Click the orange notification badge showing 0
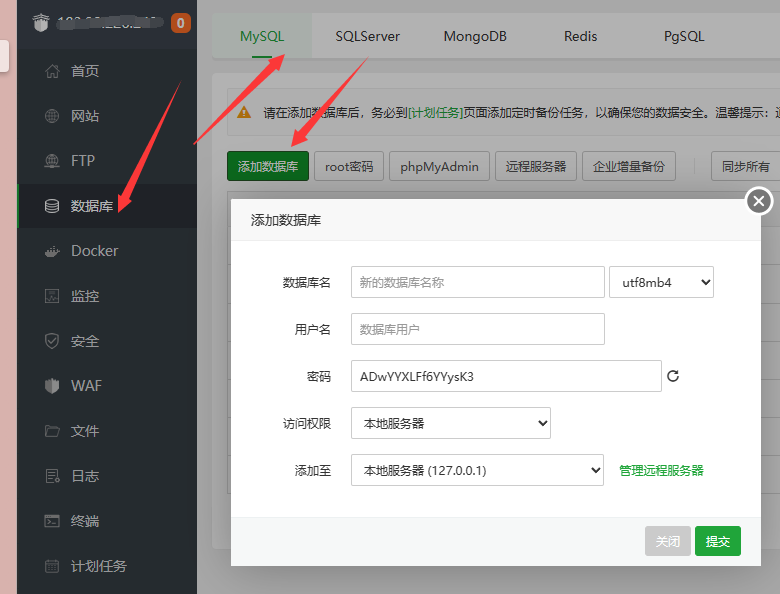The image size is (780, 594). tap(181, 23)
